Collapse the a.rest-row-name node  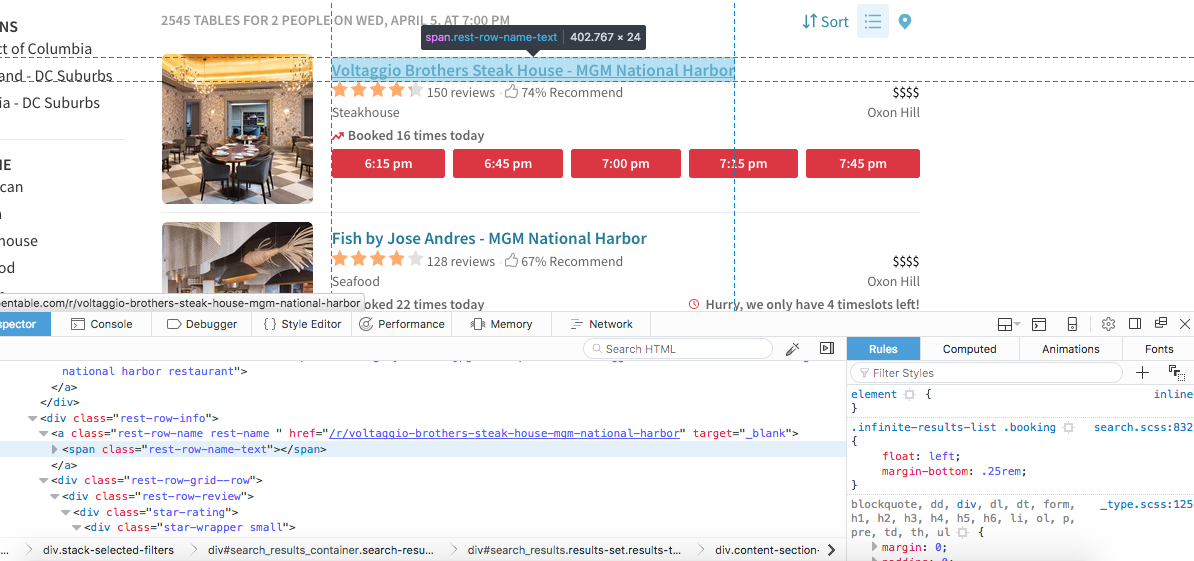43,434
